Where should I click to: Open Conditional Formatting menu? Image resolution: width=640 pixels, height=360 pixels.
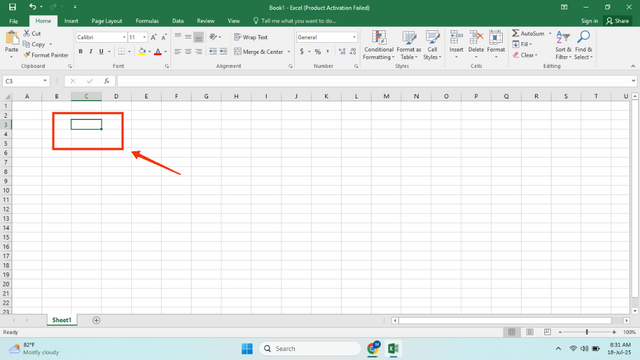379,45
